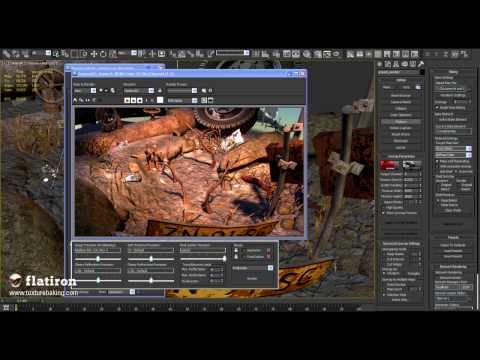Open the Production render mode dropdown
The height and width of the screenshot is (360, 480).
[252, 268]
